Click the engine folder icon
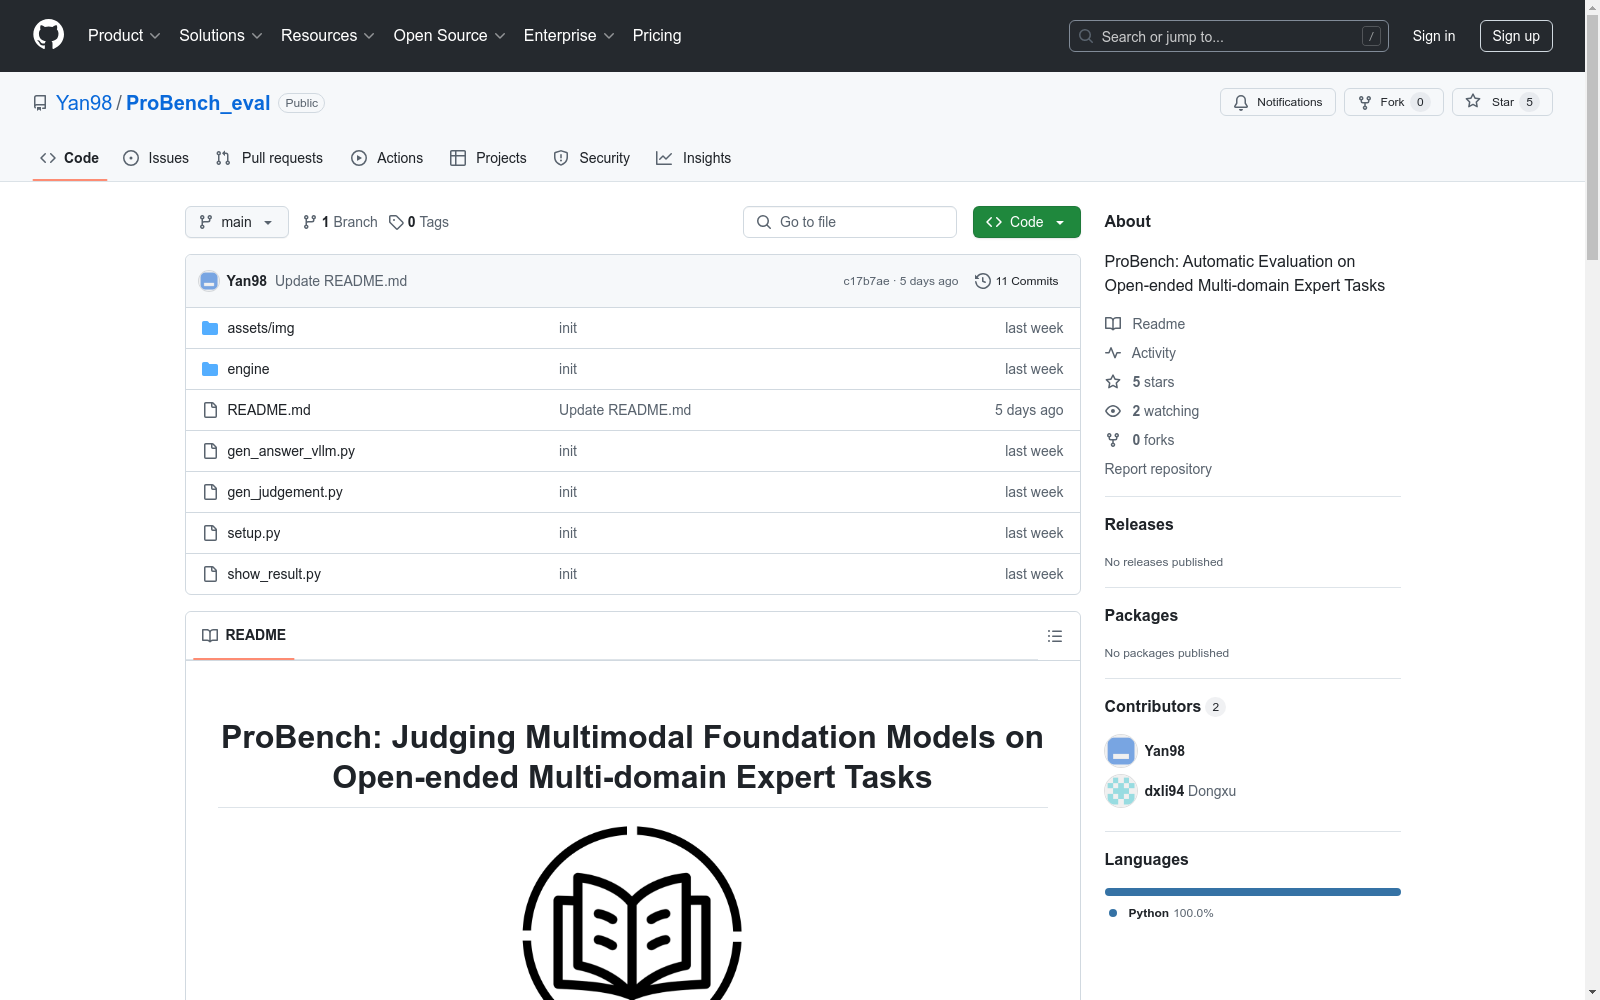Image resolution: width=1600 pixels, height=1000 pixels. (x=210, y=369)
